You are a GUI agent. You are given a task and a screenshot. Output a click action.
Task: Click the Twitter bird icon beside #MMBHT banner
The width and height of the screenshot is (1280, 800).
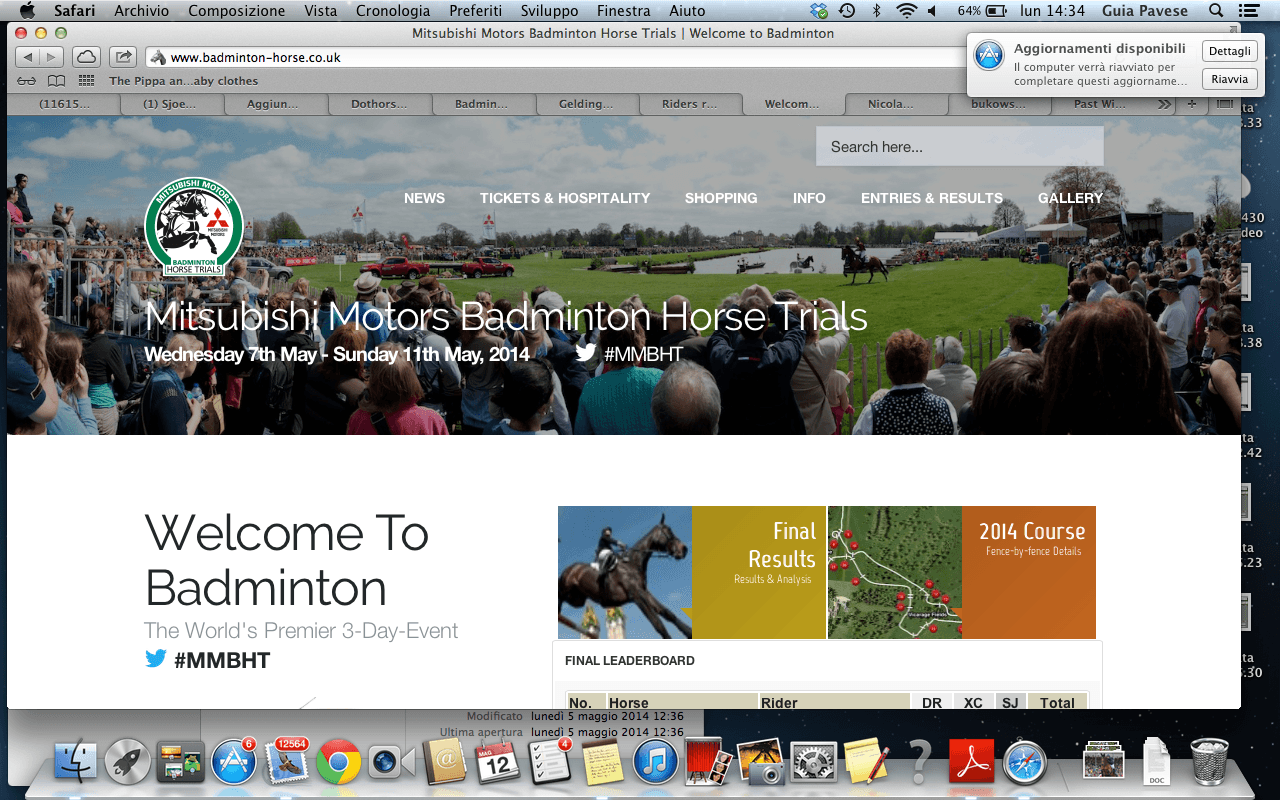coord(586,353)
